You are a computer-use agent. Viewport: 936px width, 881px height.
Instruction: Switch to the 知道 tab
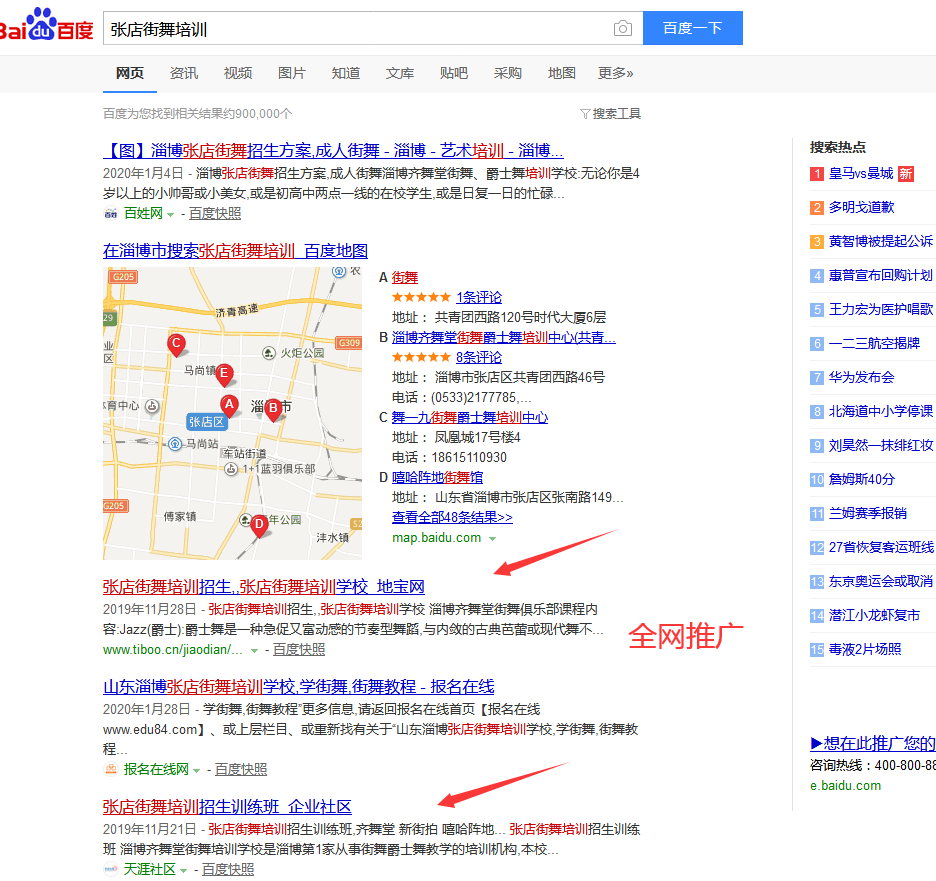pos(346,73)
